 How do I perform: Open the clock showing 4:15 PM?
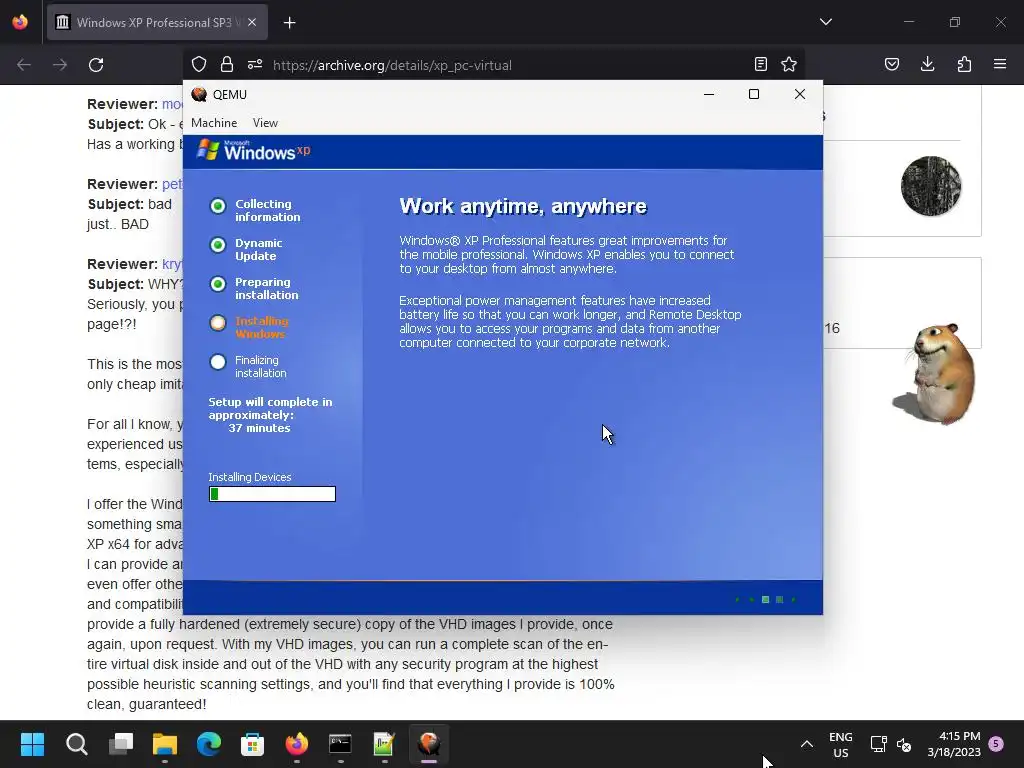954,744
